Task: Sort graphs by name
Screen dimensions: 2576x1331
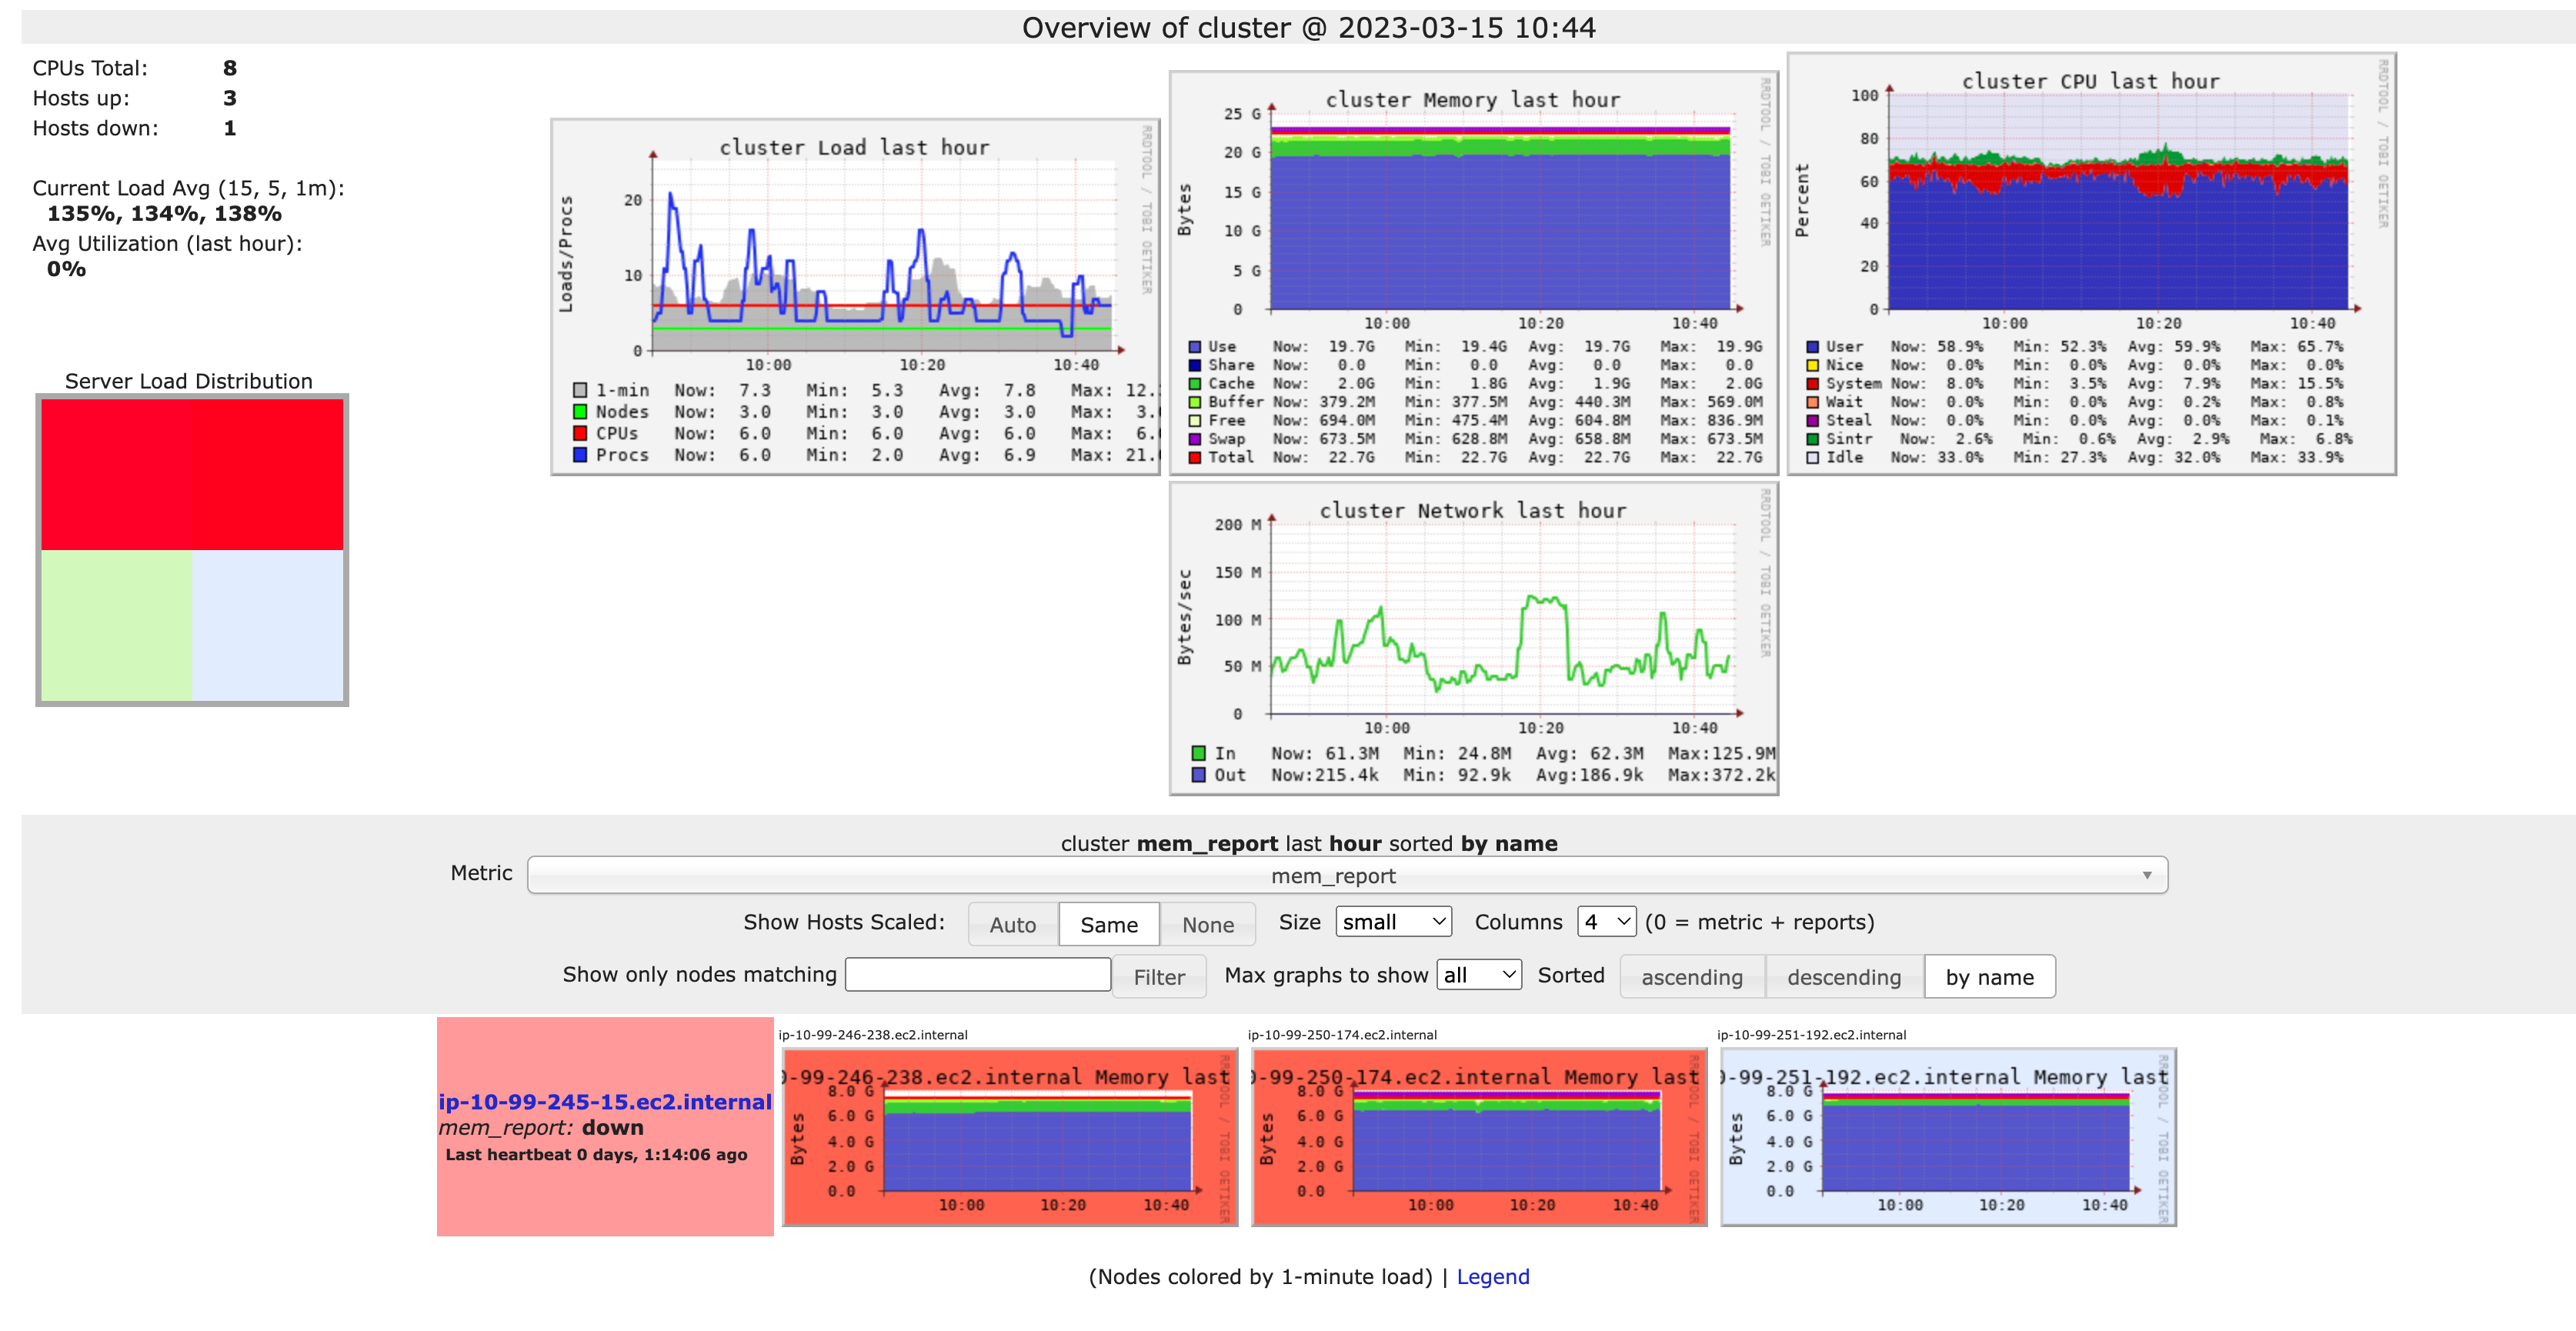Action: (1990, 977)
